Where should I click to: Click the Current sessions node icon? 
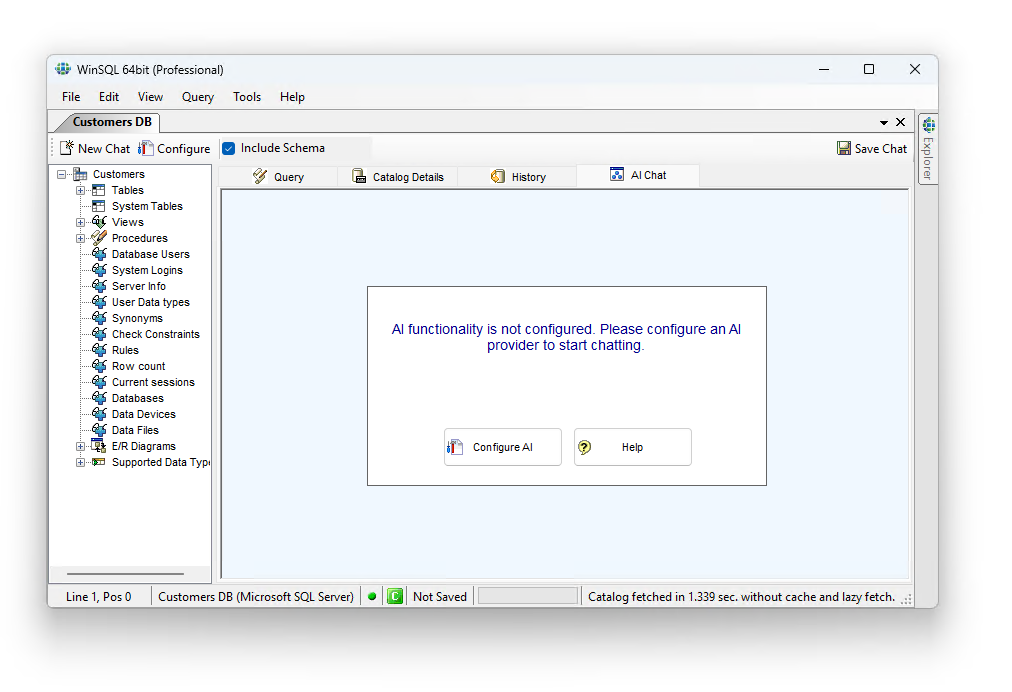click(99, 382)
